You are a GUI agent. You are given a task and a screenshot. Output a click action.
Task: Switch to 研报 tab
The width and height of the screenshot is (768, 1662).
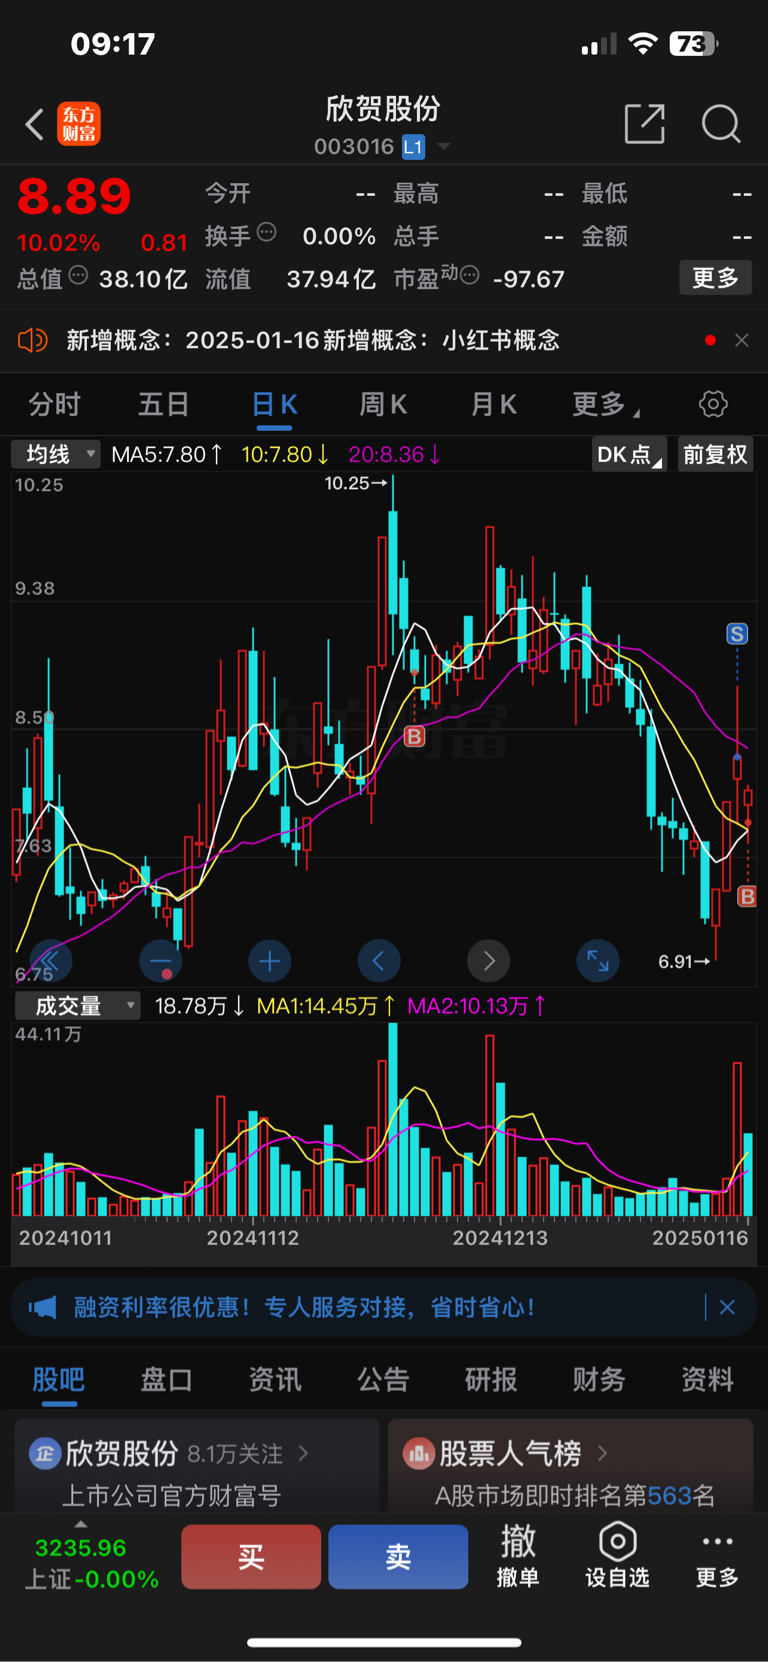[491, 1380]
